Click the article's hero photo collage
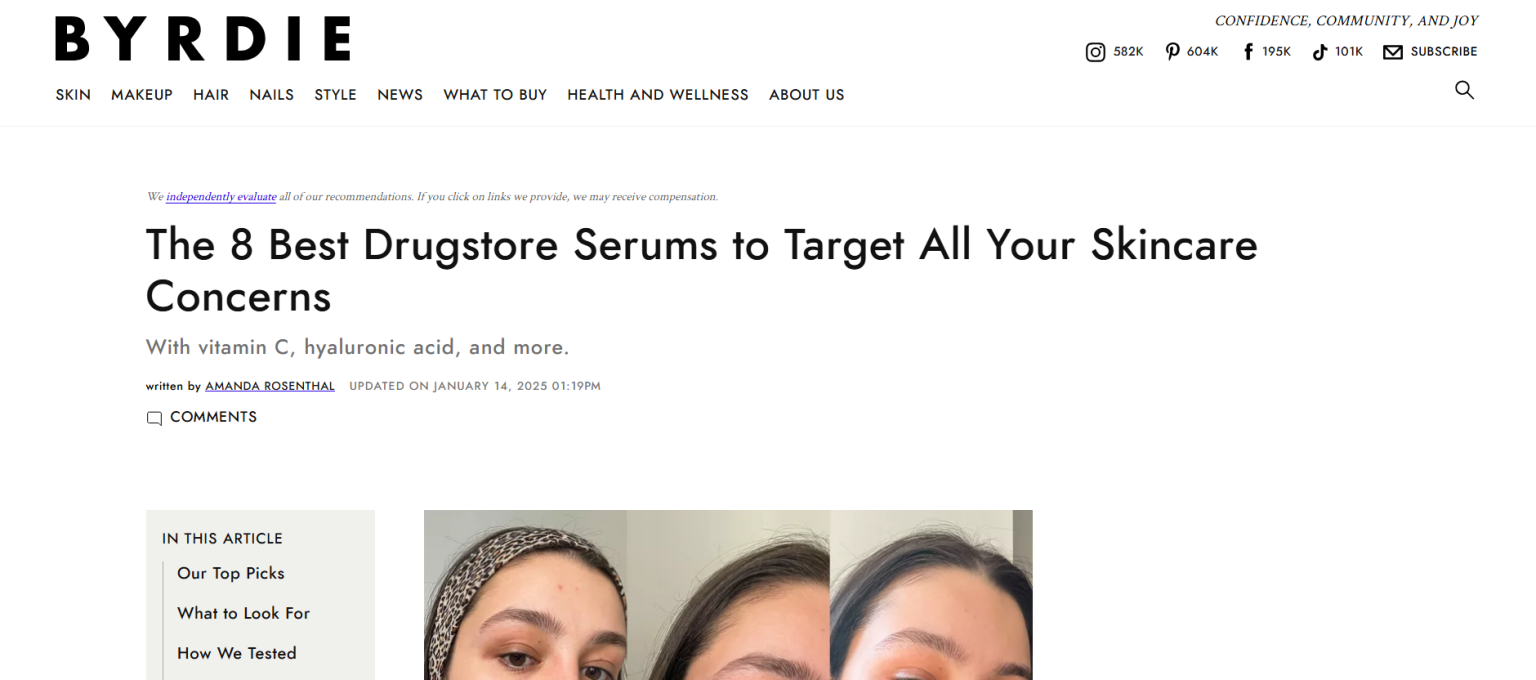The width and height of the screenshot is (1536, 680). pyautogui.click(x=728, y=595)
